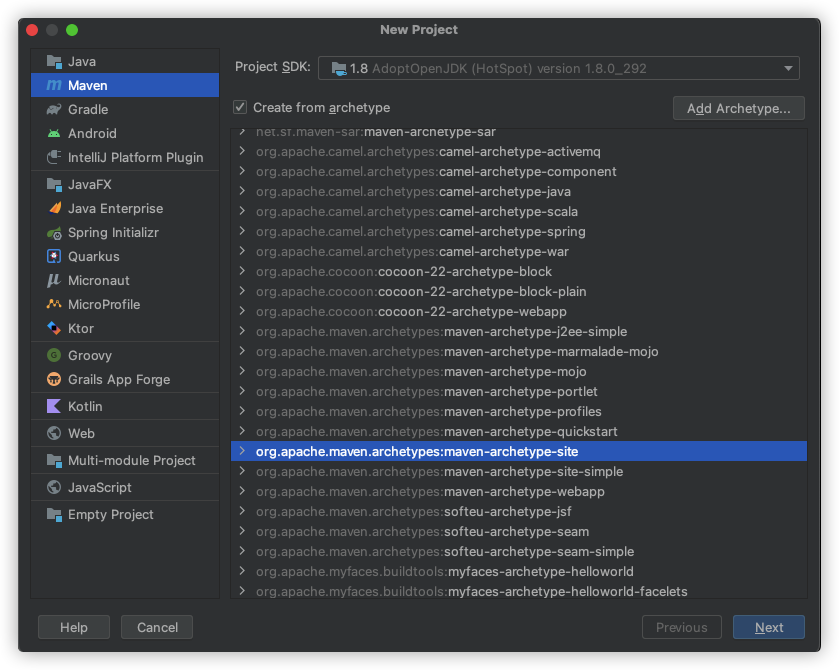Expand softeu-archetype-jsf node
839x670 pixels.
[242, 511]
